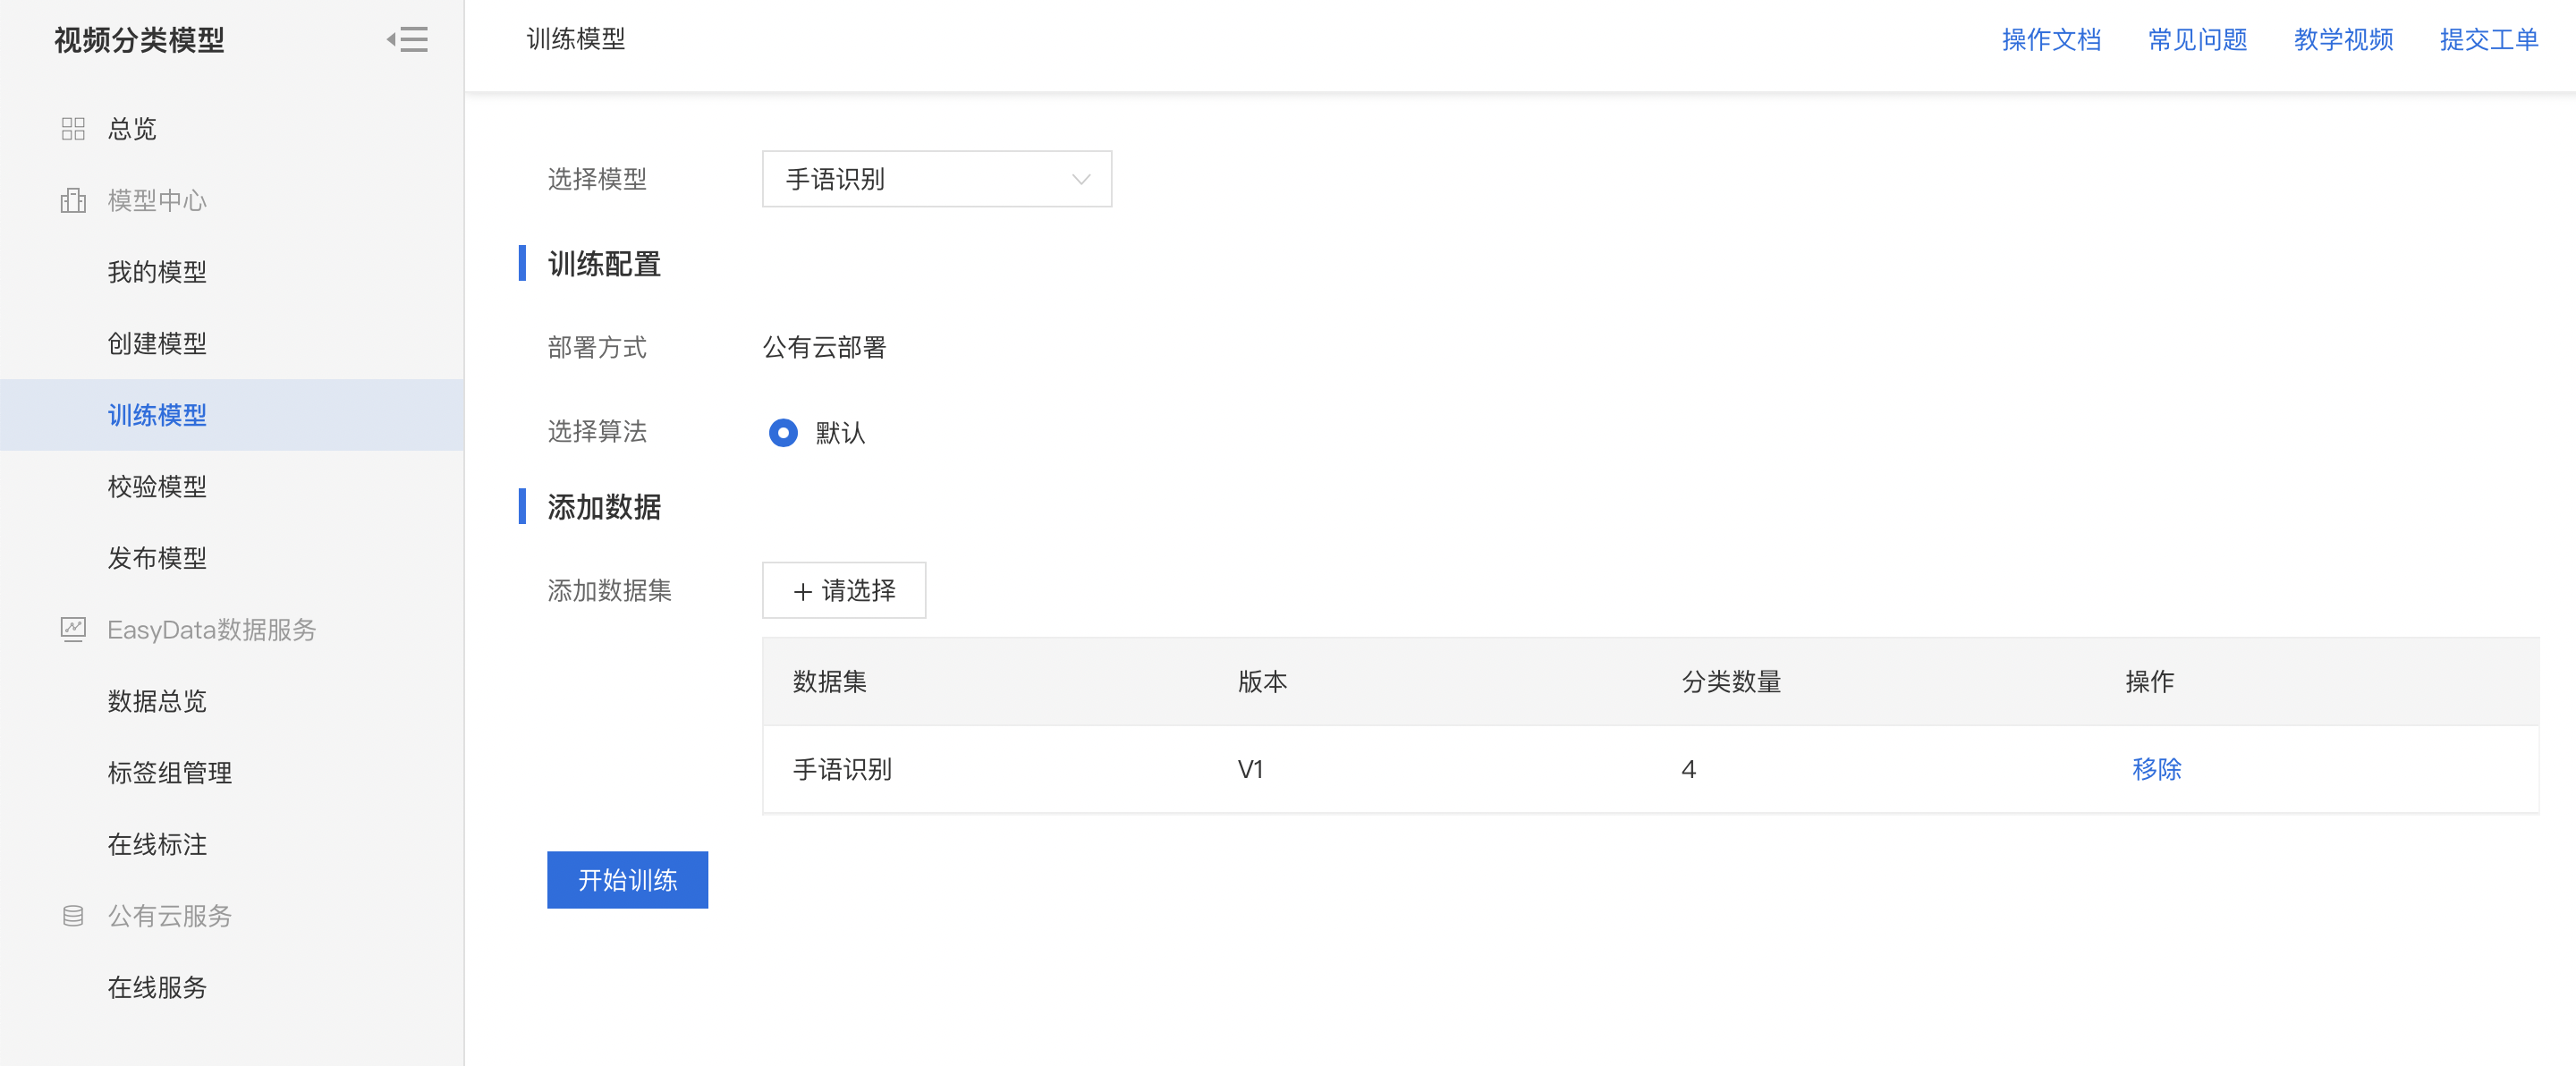Open 在线服务 menu item

click(x=157, y=987)
